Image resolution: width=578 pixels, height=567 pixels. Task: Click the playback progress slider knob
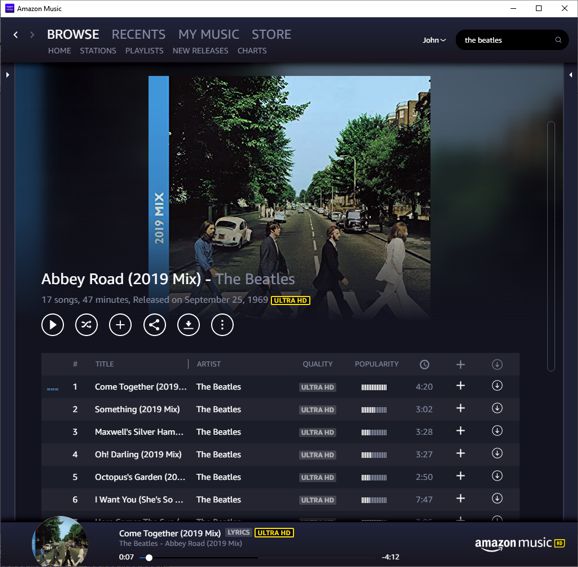click(149, 558)
